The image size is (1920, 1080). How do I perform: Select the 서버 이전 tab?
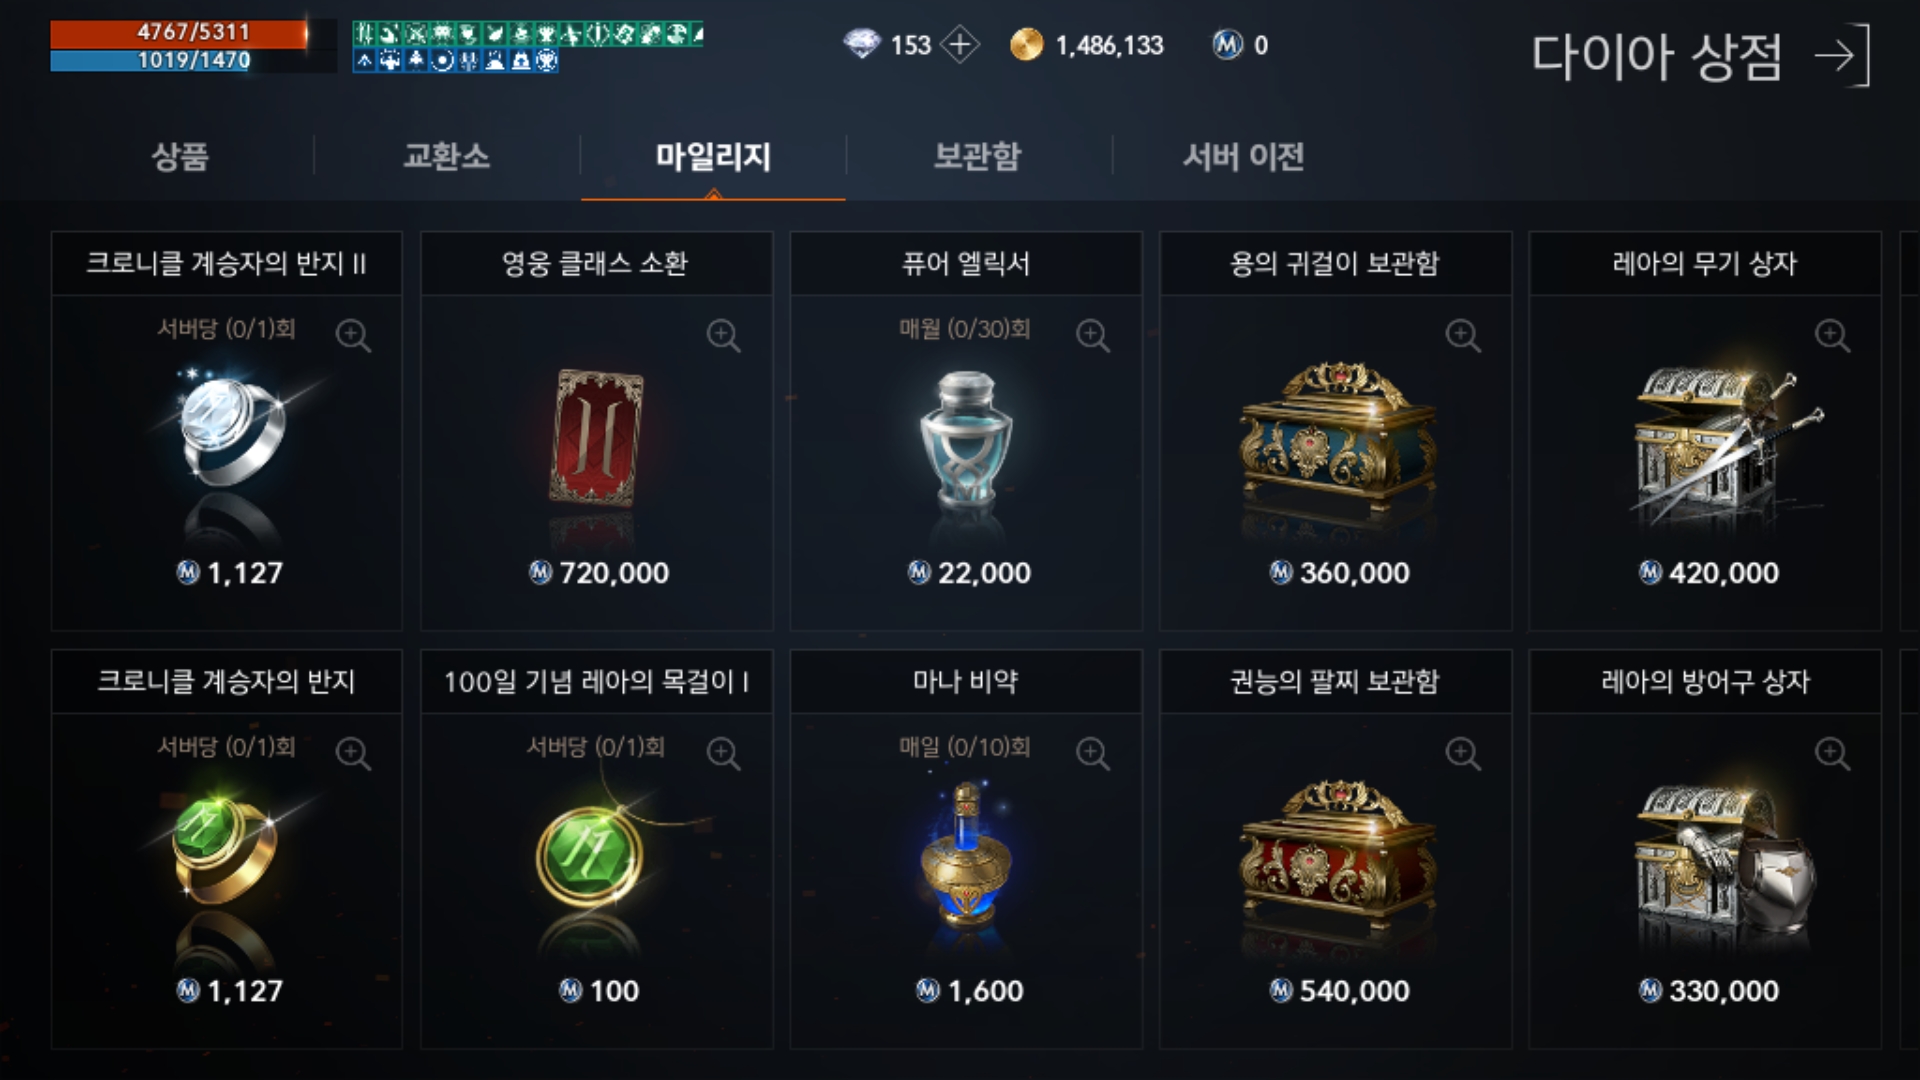1243,157
